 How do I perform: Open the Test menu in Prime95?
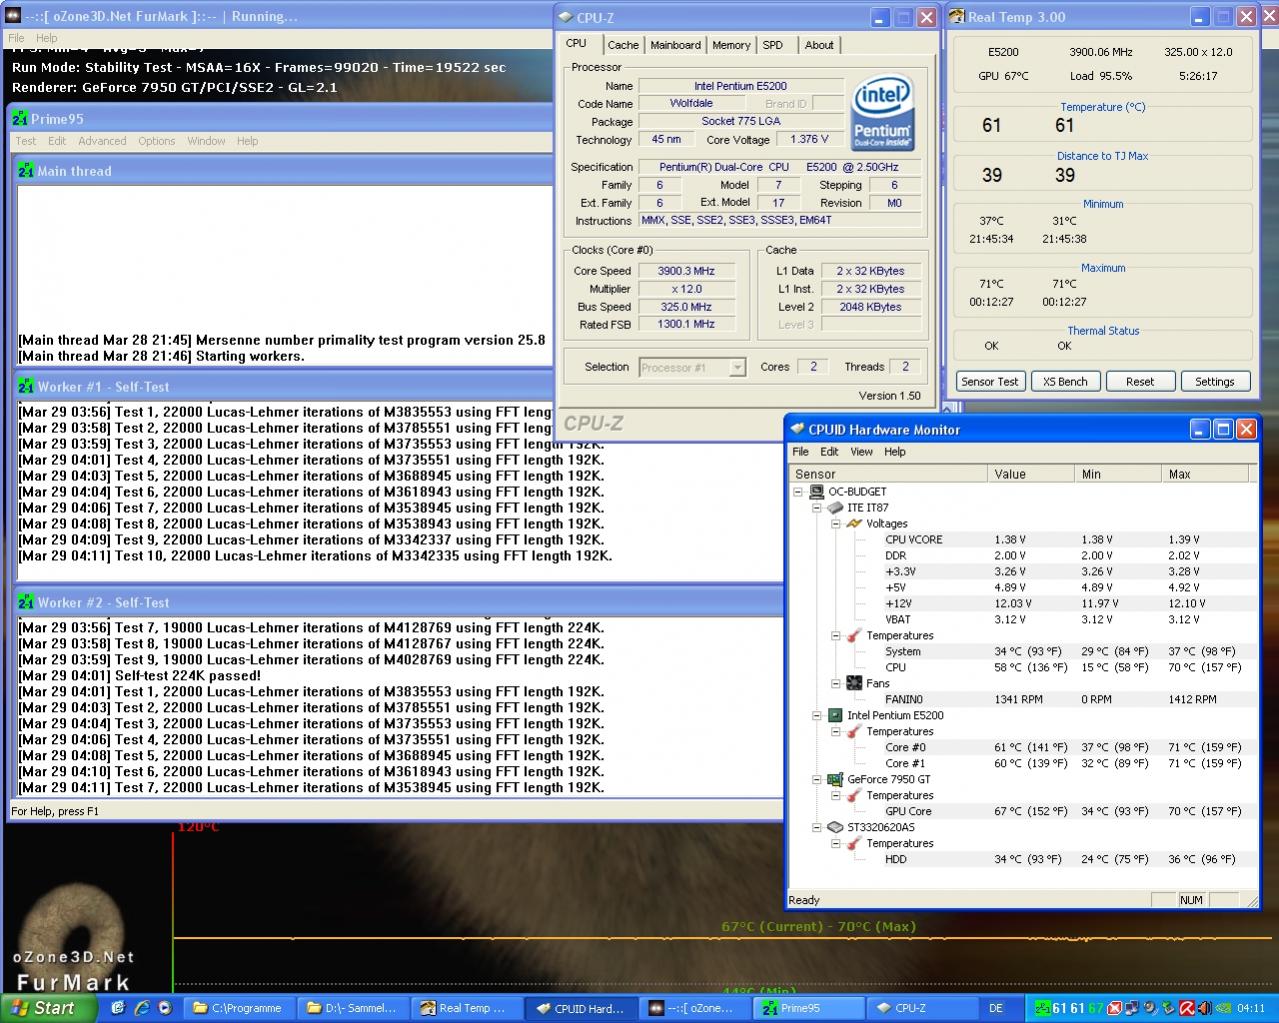click(x=26, y=141)
